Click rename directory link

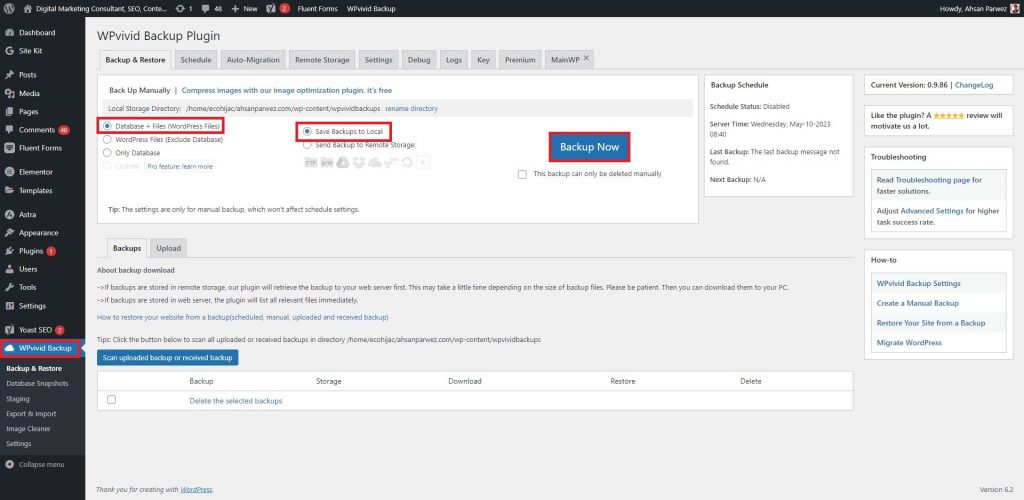tap(411, 108)
